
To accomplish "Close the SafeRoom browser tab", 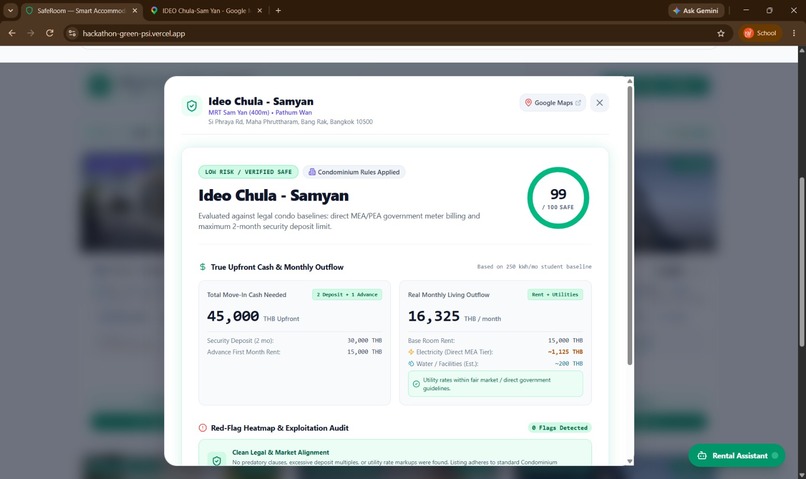I will (x=135, y=10).
